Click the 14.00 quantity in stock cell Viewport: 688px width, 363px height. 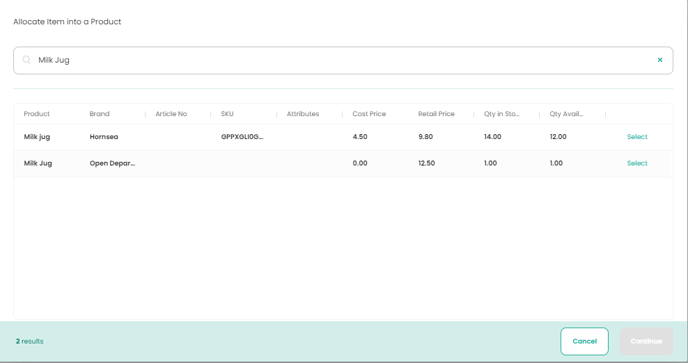click(492, 137)
